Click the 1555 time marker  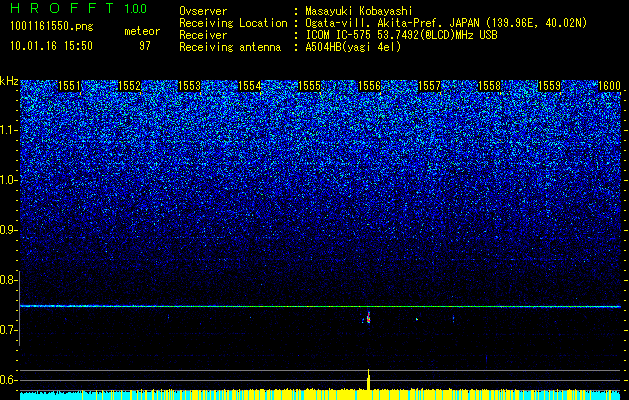point(310,86)
